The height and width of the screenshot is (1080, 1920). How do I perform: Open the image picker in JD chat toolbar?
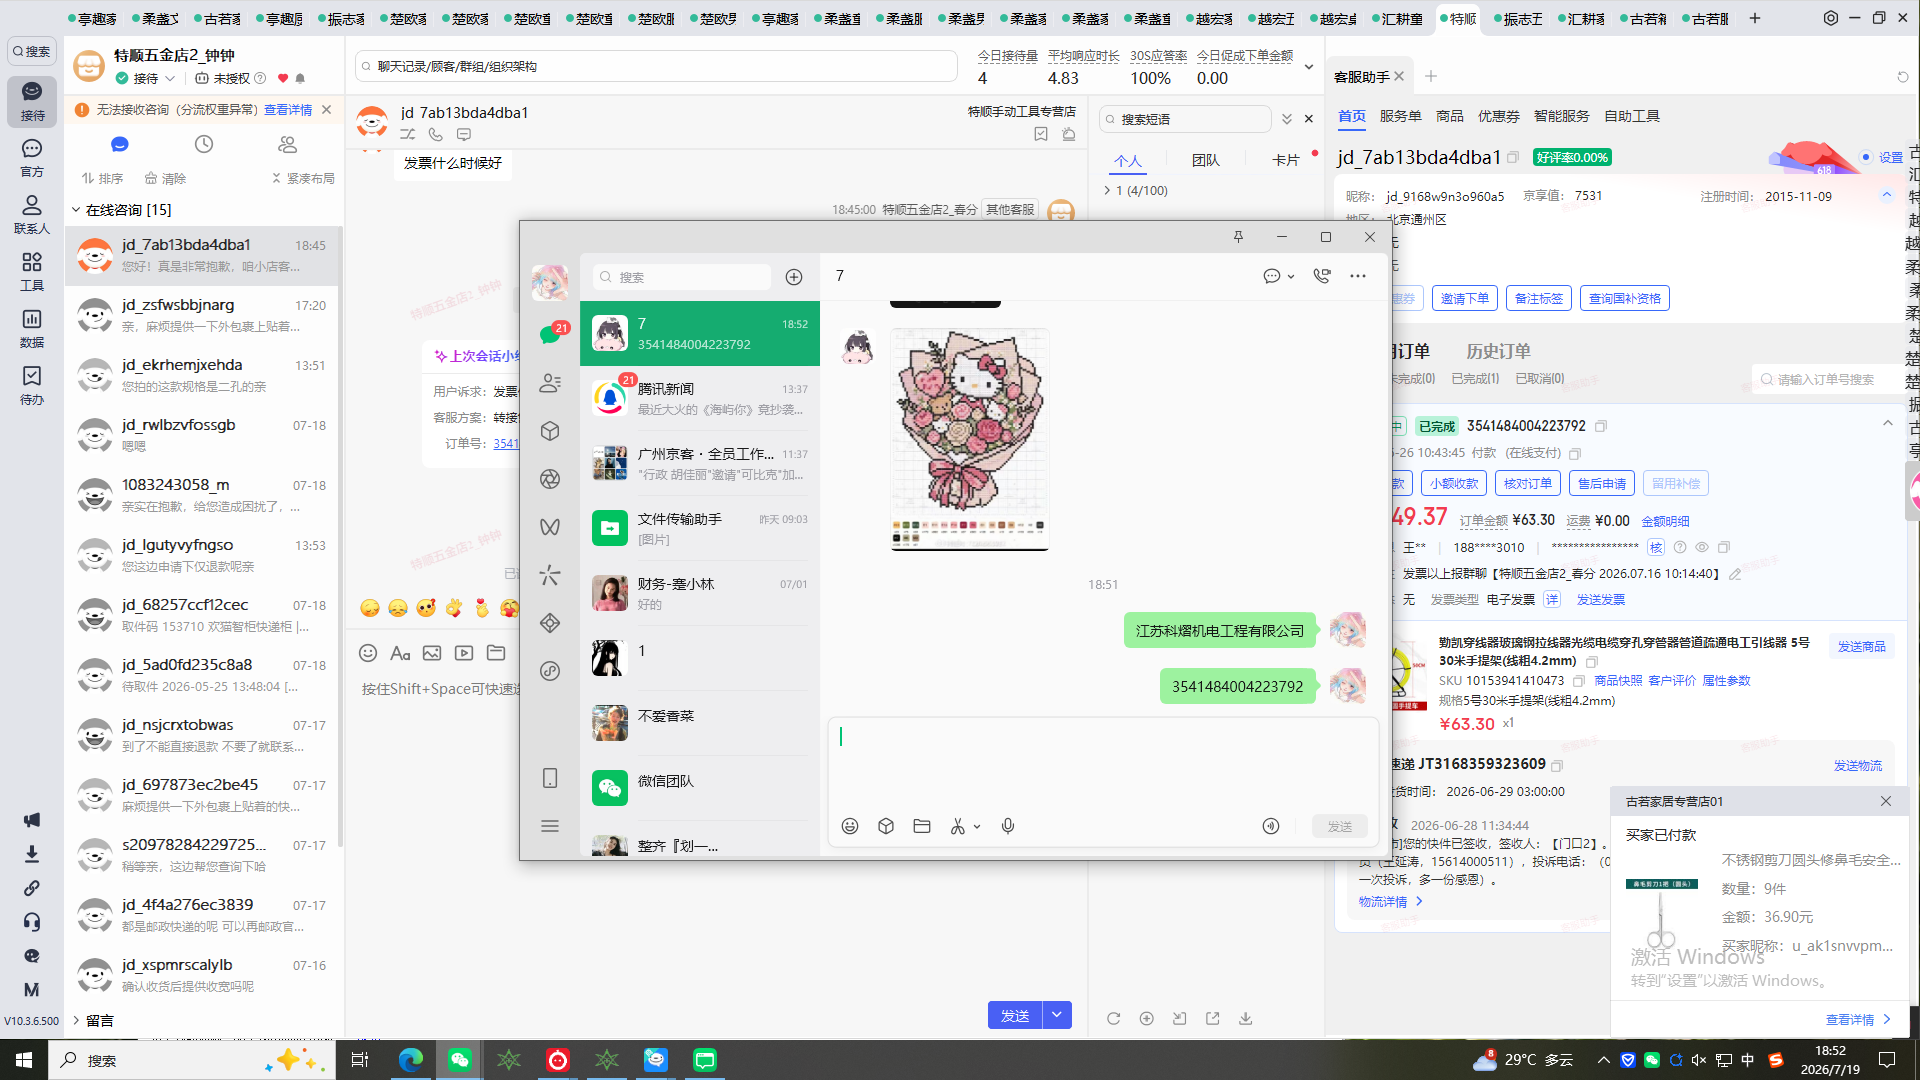[x=432, y=653]
